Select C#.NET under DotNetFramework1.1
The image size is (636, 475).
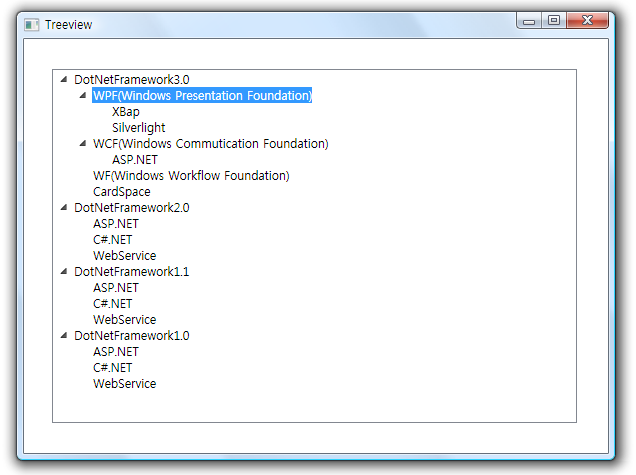113,304
